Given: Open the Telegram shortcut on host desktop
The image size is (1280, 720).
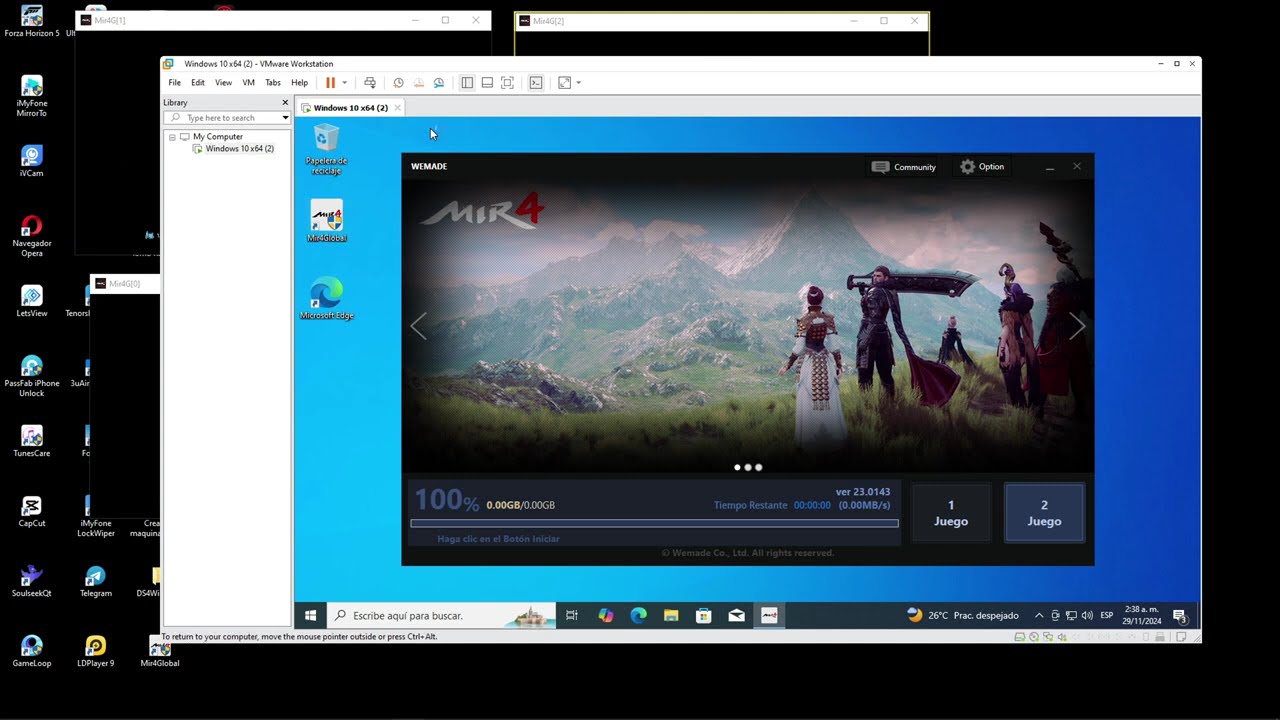Looking at the screenshot, I should pos(96,581).
